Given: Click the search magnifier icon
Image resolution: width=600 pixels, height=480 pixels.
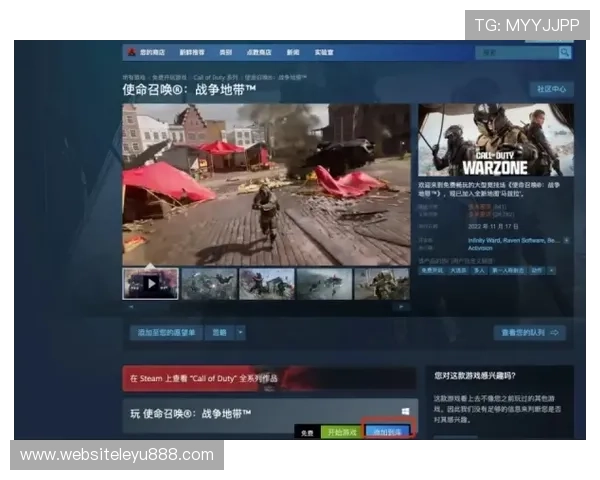Looking at the screenshot, I should coord(565,52).
